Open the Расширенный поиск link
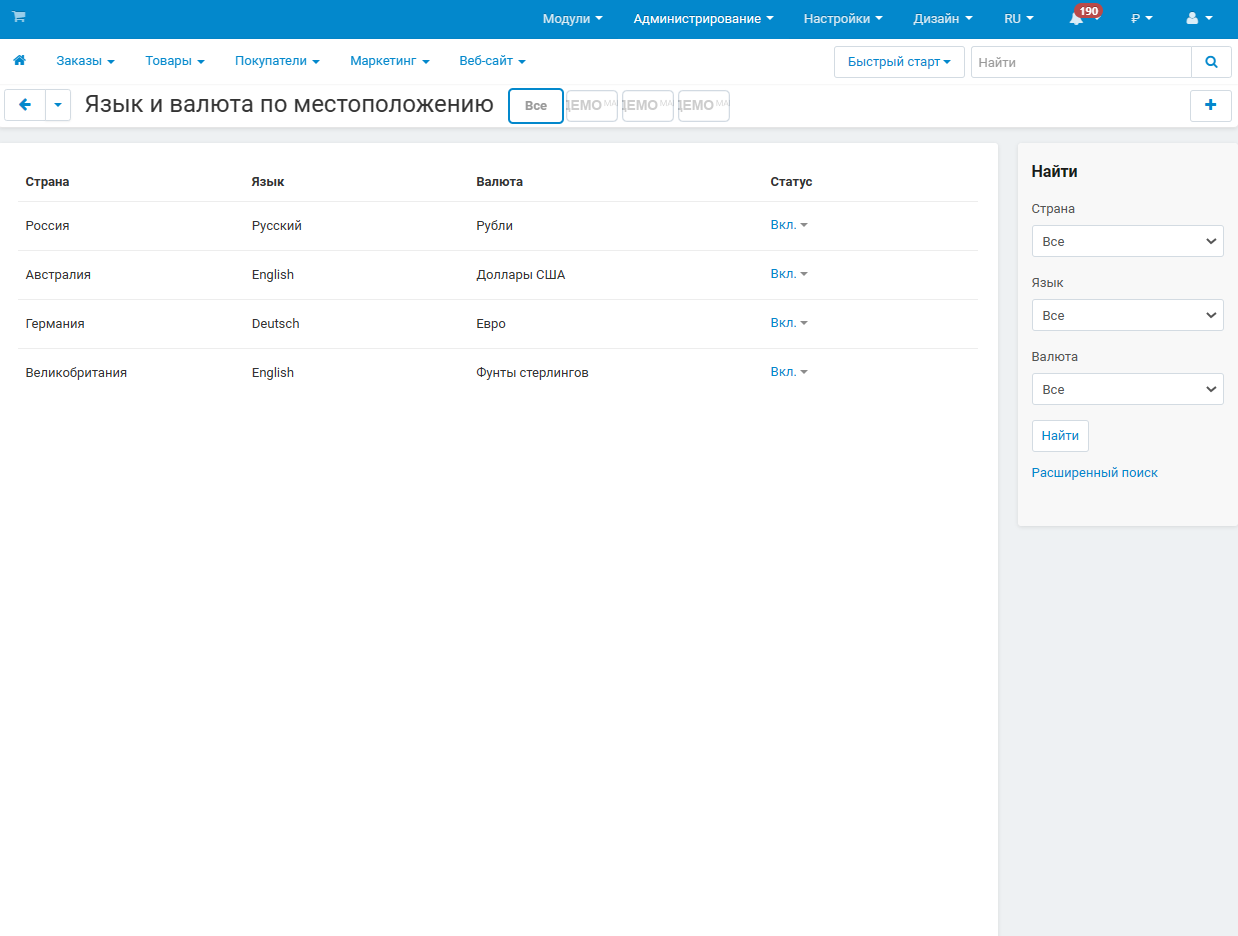Viewport: 1238px width, 936px height. pyautogui.click(x=1094, y=473)
